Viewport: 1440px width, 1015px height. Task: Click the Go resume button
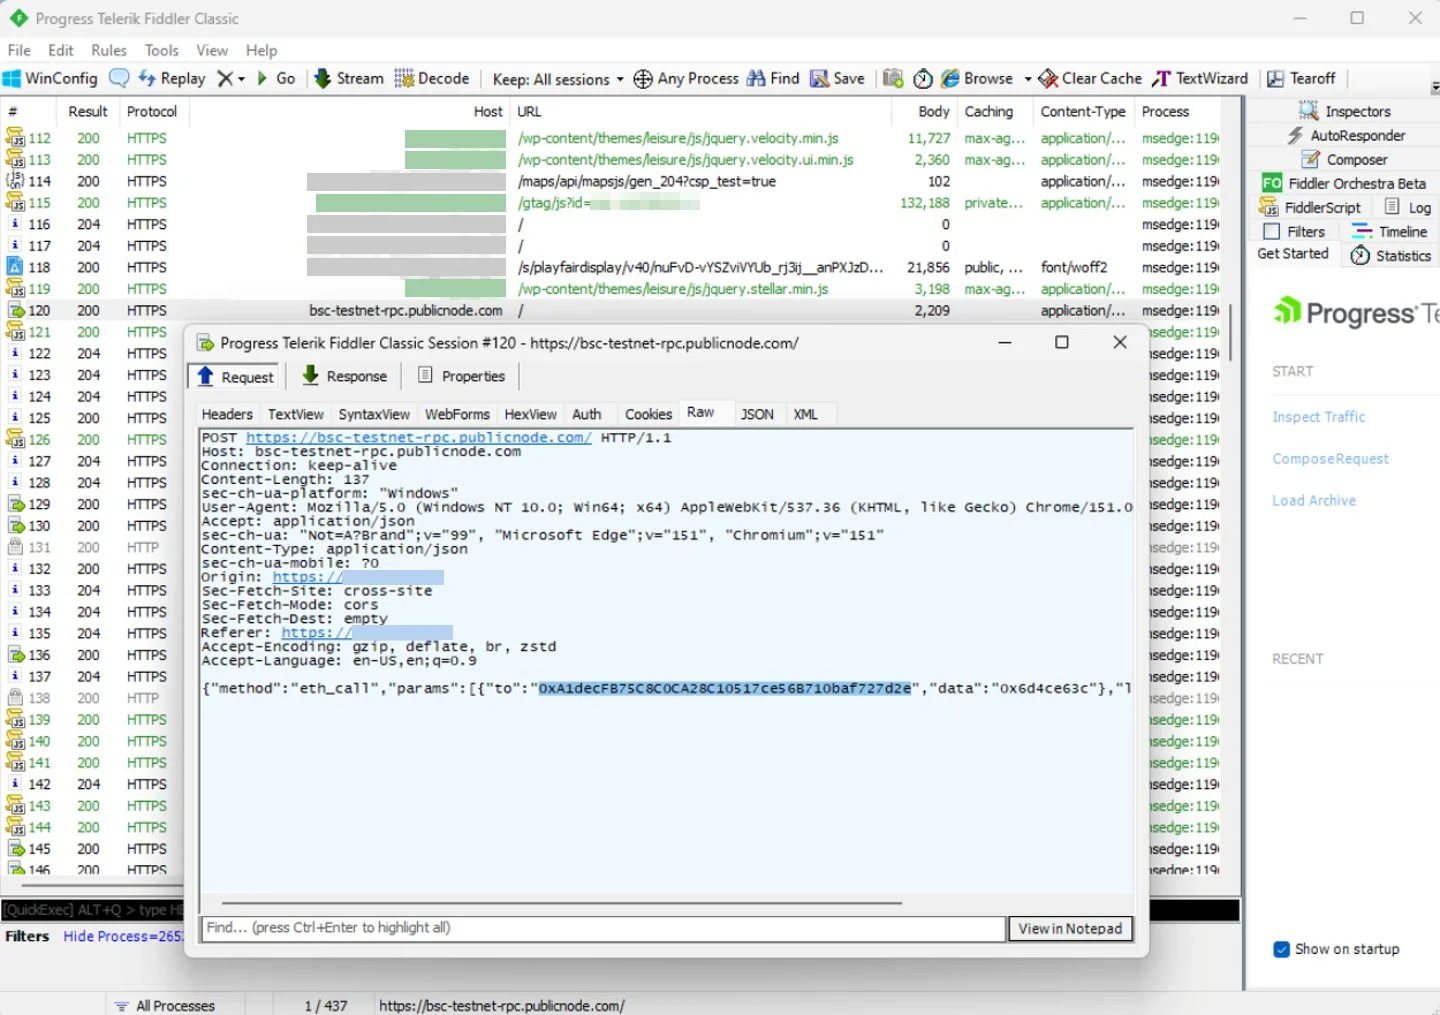tap(276, 78)
